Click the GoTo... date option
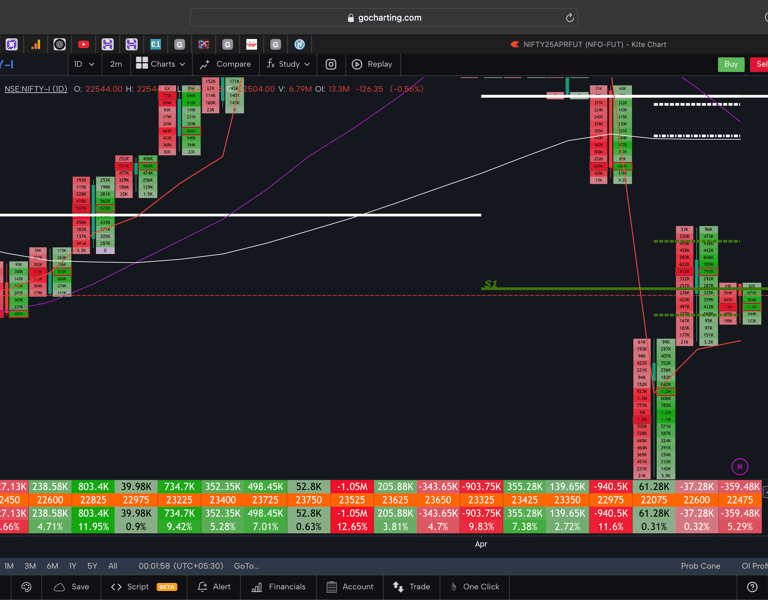Viewport: 768px width, 600px height. (x=246, y=566)
